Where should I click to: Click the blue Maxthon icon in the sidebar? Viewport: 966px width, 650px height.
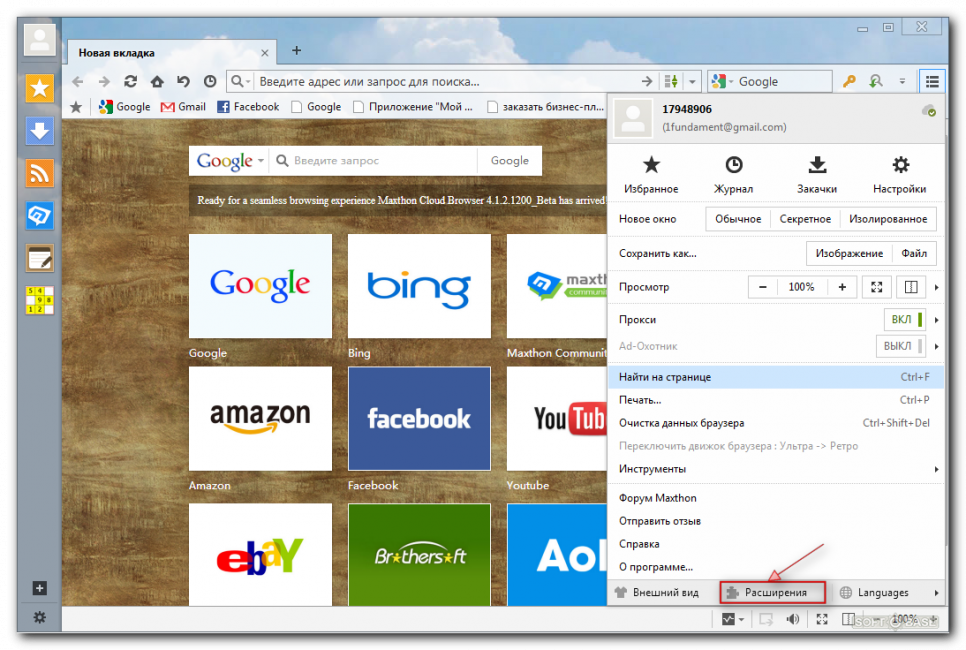(x=39, y=216)
